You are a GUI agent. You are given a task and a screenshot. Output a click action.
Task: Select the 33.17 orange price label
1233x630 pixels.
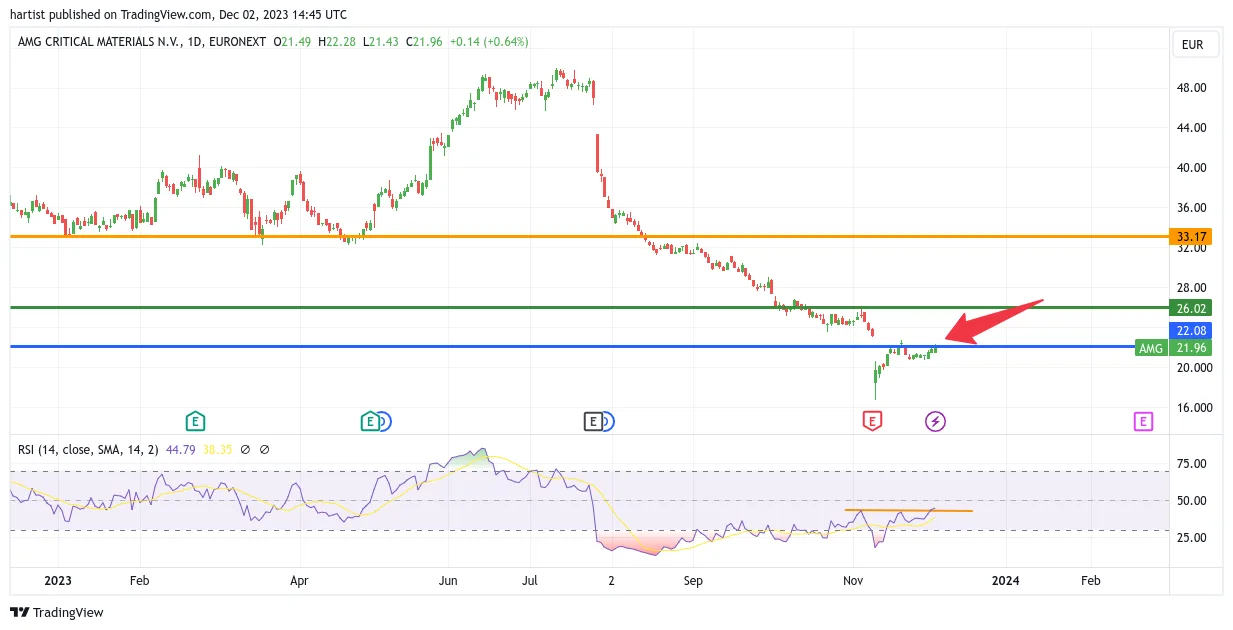pos(1191,237)
